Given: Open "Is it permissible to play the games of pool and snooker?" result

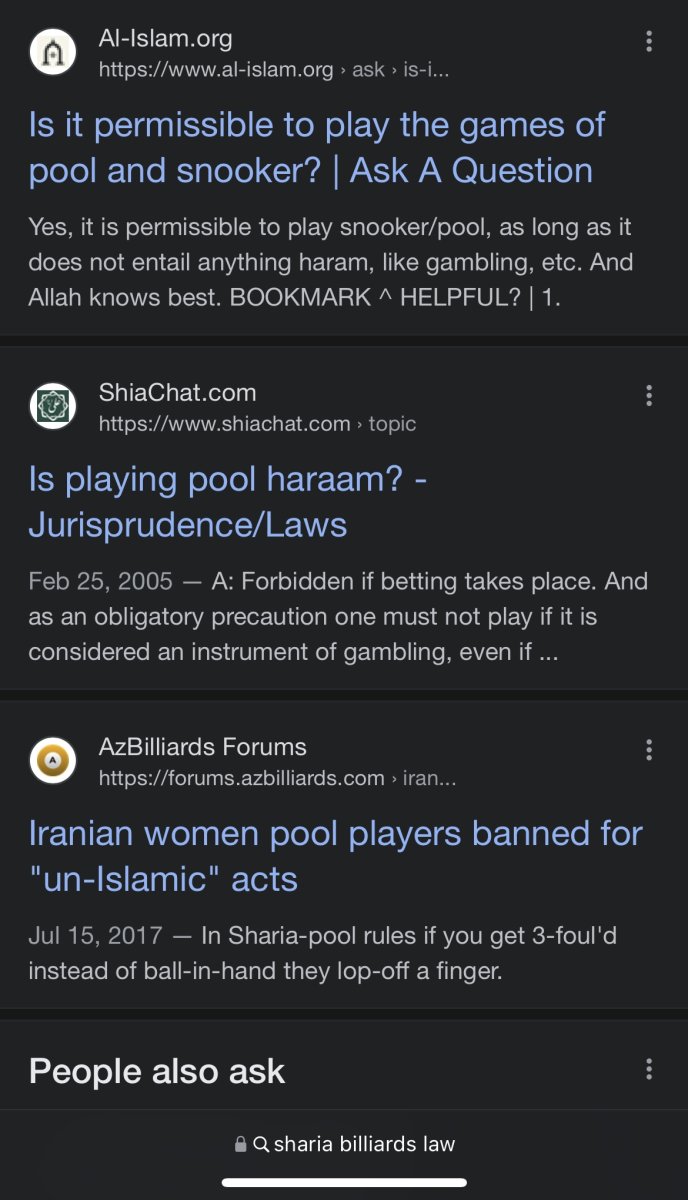Looking at the screenshot, I should [317, 148].
